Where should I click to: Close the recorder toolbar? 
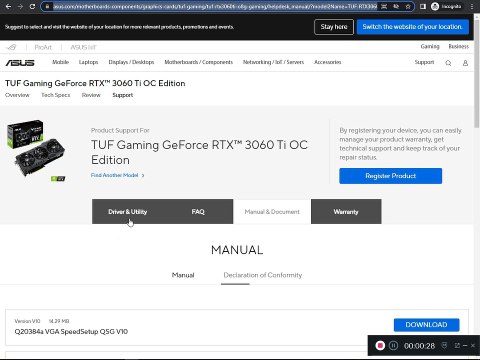473,346
